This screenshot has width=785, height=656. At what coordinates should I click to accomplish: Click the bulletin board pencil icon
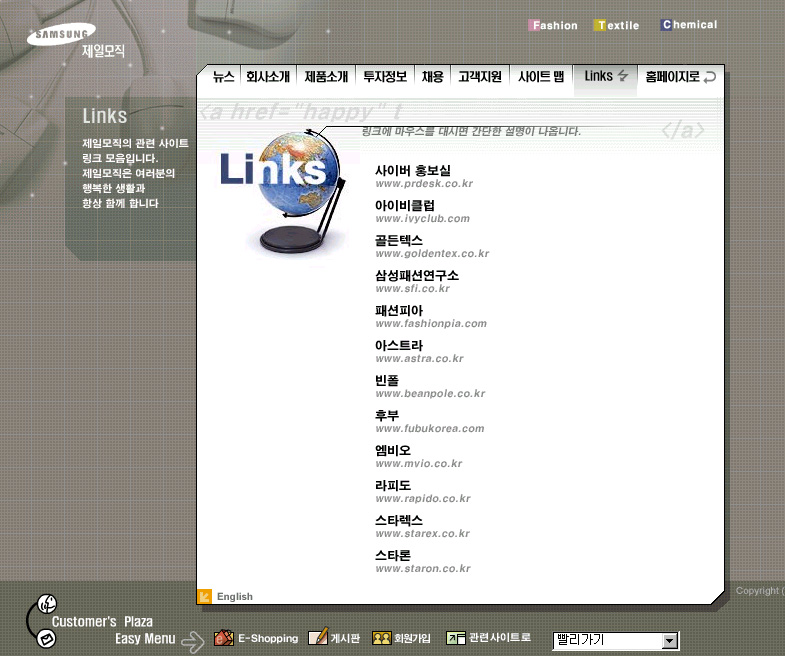(318, 636)
